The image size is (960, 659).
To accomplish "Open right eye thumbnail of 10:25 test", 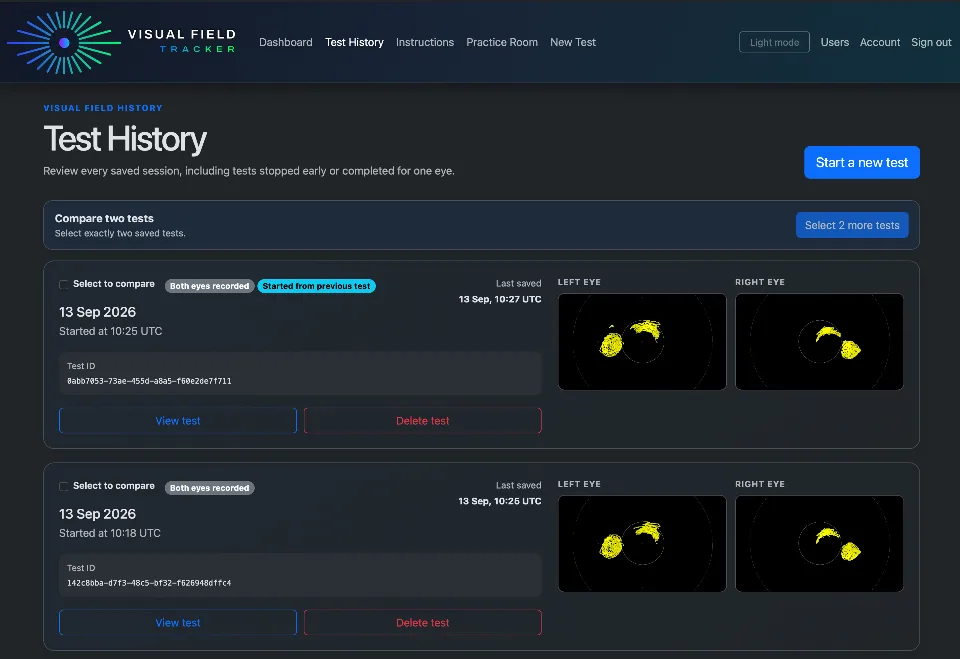I will pos(819,342).
